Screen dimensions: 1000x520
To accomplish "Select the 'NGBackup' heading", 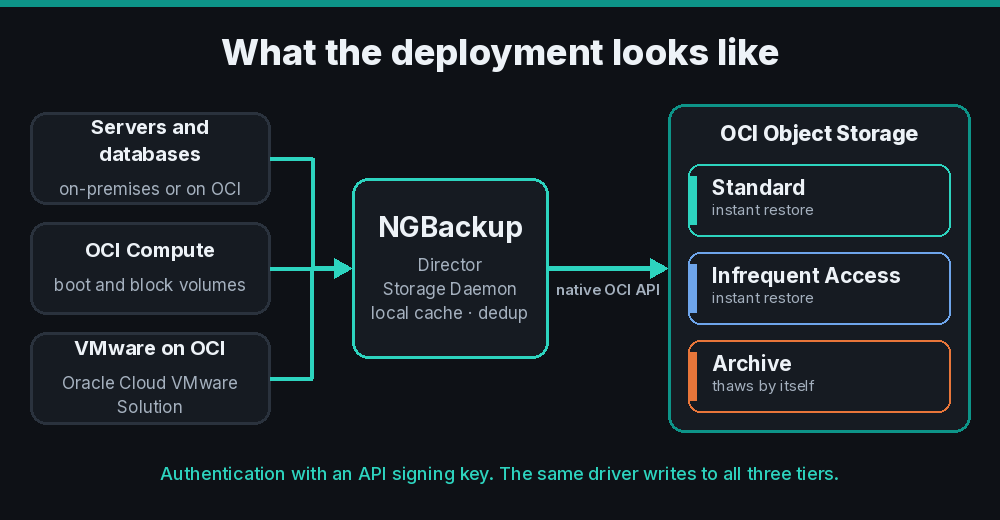I will [x=450, y=227].
